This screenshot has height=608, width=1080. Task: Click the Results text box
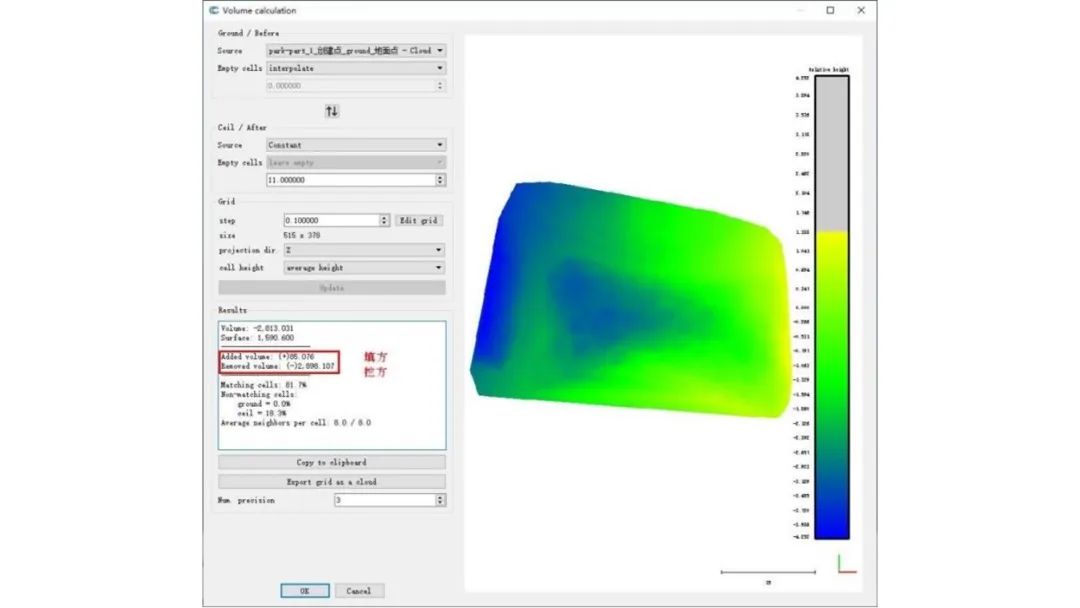click(332, 385)
